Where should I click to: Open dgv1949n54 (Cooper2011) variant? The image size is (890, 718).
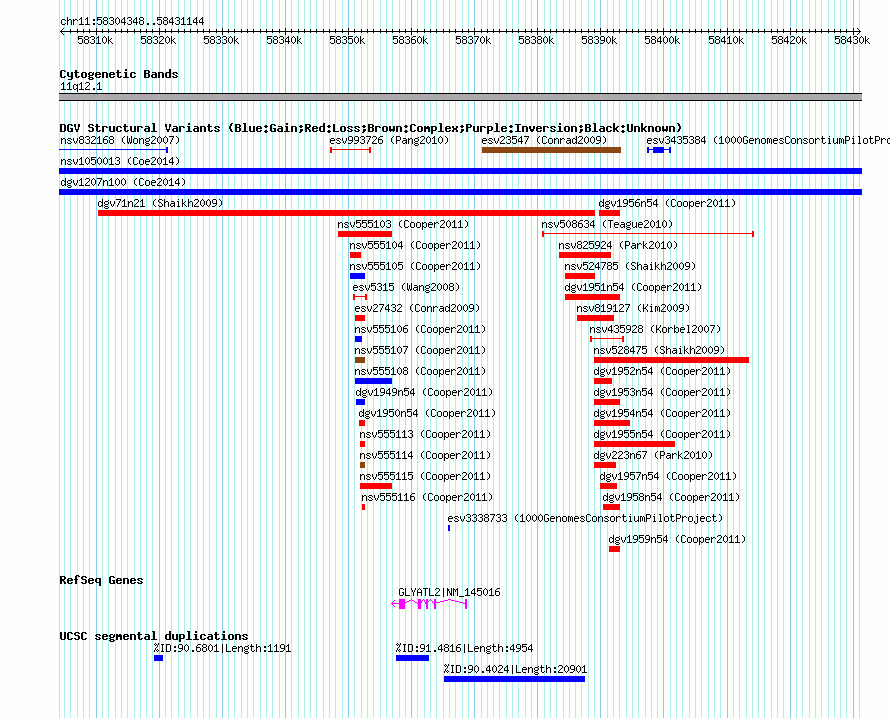[x=360, y=402]
